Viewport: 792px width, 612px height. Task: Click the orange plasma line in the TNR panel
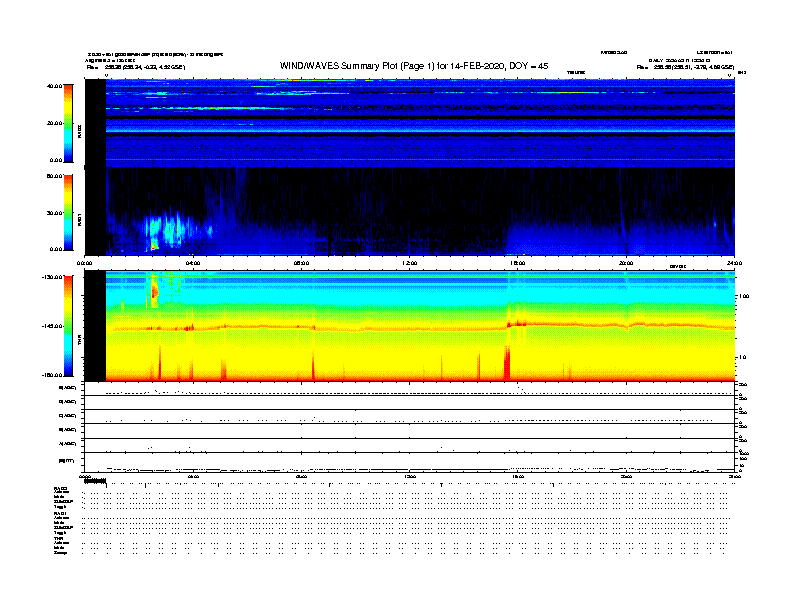pos(420,327)
